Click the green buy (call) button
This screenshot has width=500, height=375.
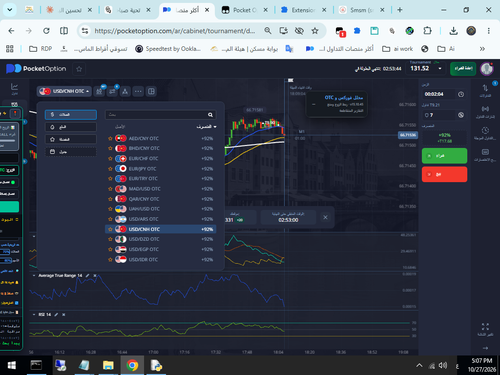tap(444, 156)
